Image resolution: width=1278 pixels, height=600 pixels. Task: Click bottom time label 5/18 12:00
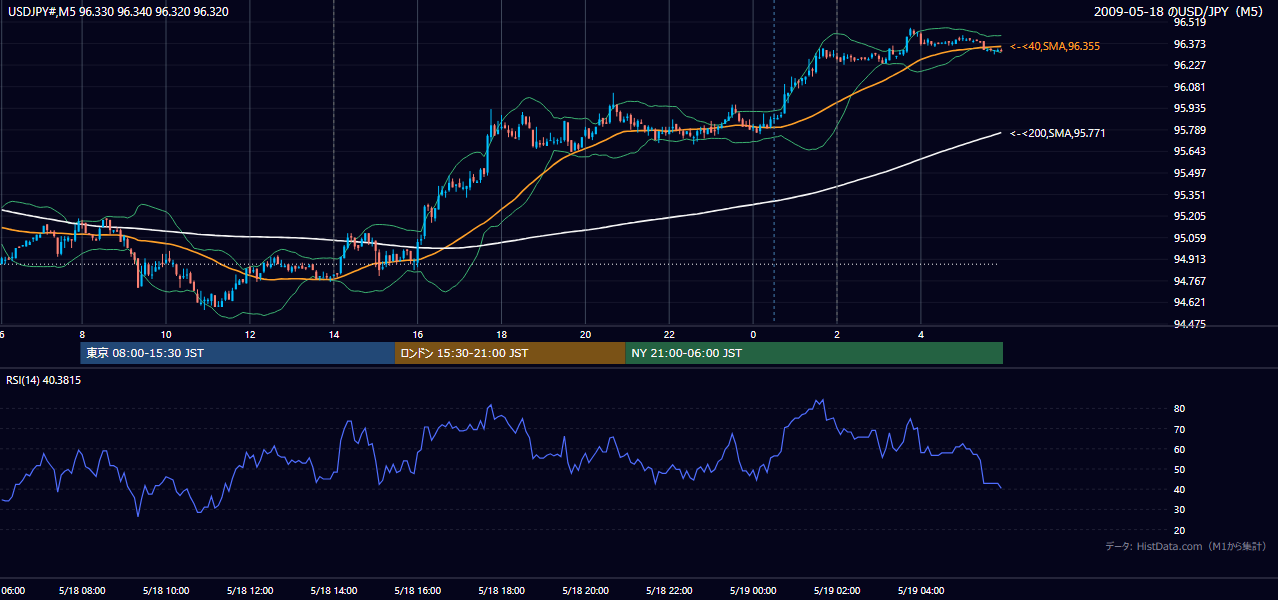pos(250,590)
